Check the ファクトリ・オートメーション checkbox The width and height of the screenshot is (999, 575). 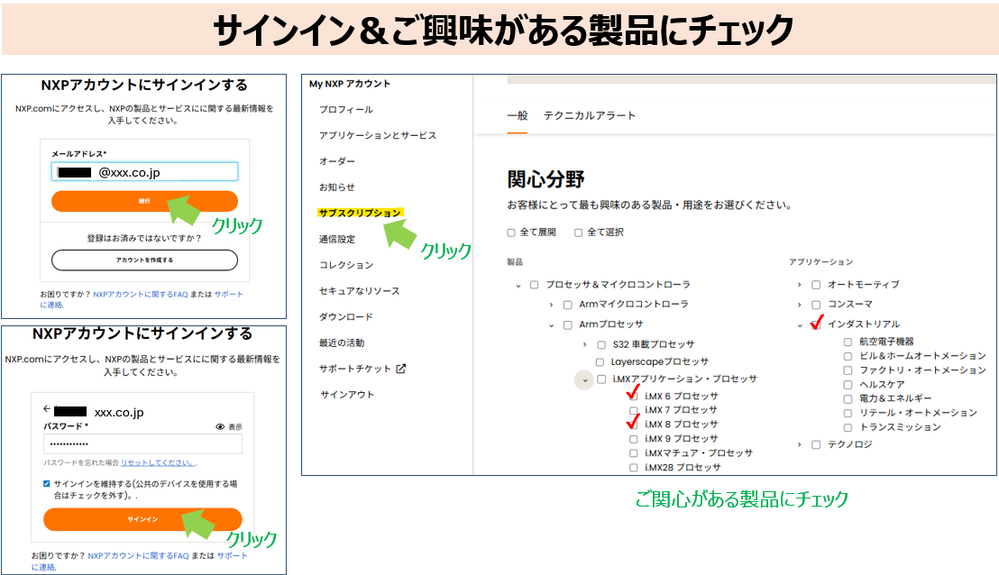[848, 371]
